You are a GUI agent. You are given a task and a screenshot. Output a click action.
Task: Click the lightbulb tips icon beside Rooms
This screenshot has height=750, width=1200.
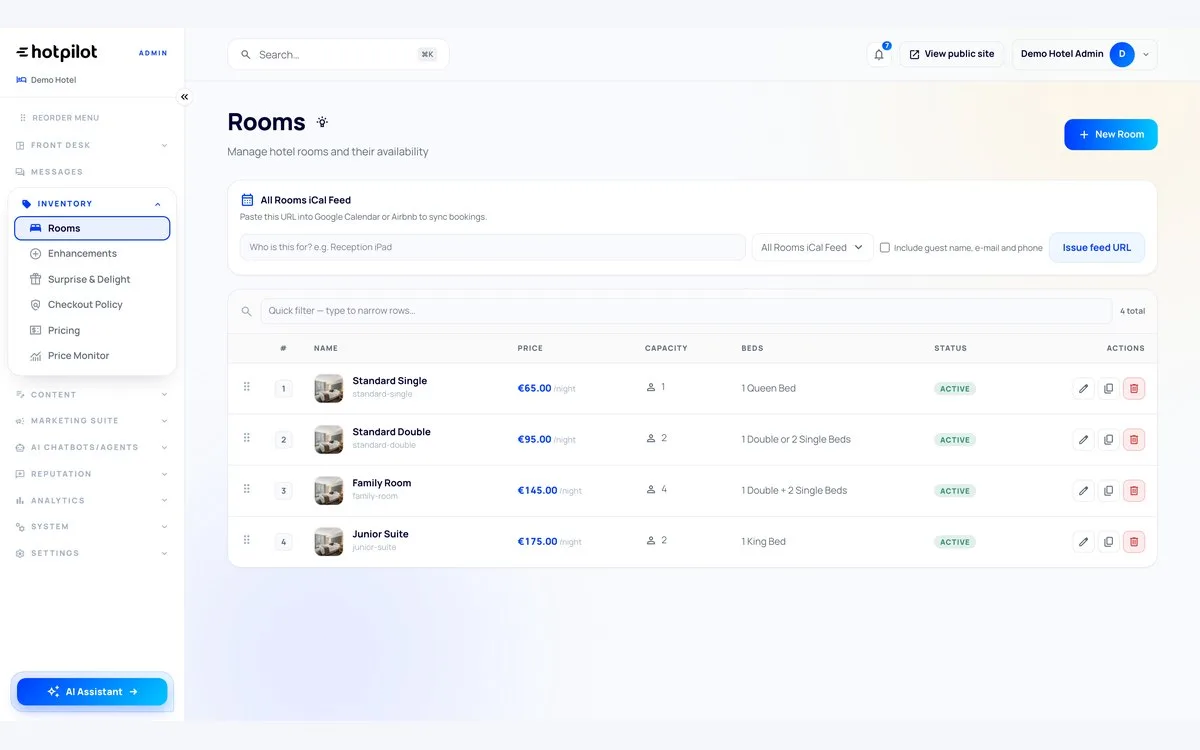322,122
